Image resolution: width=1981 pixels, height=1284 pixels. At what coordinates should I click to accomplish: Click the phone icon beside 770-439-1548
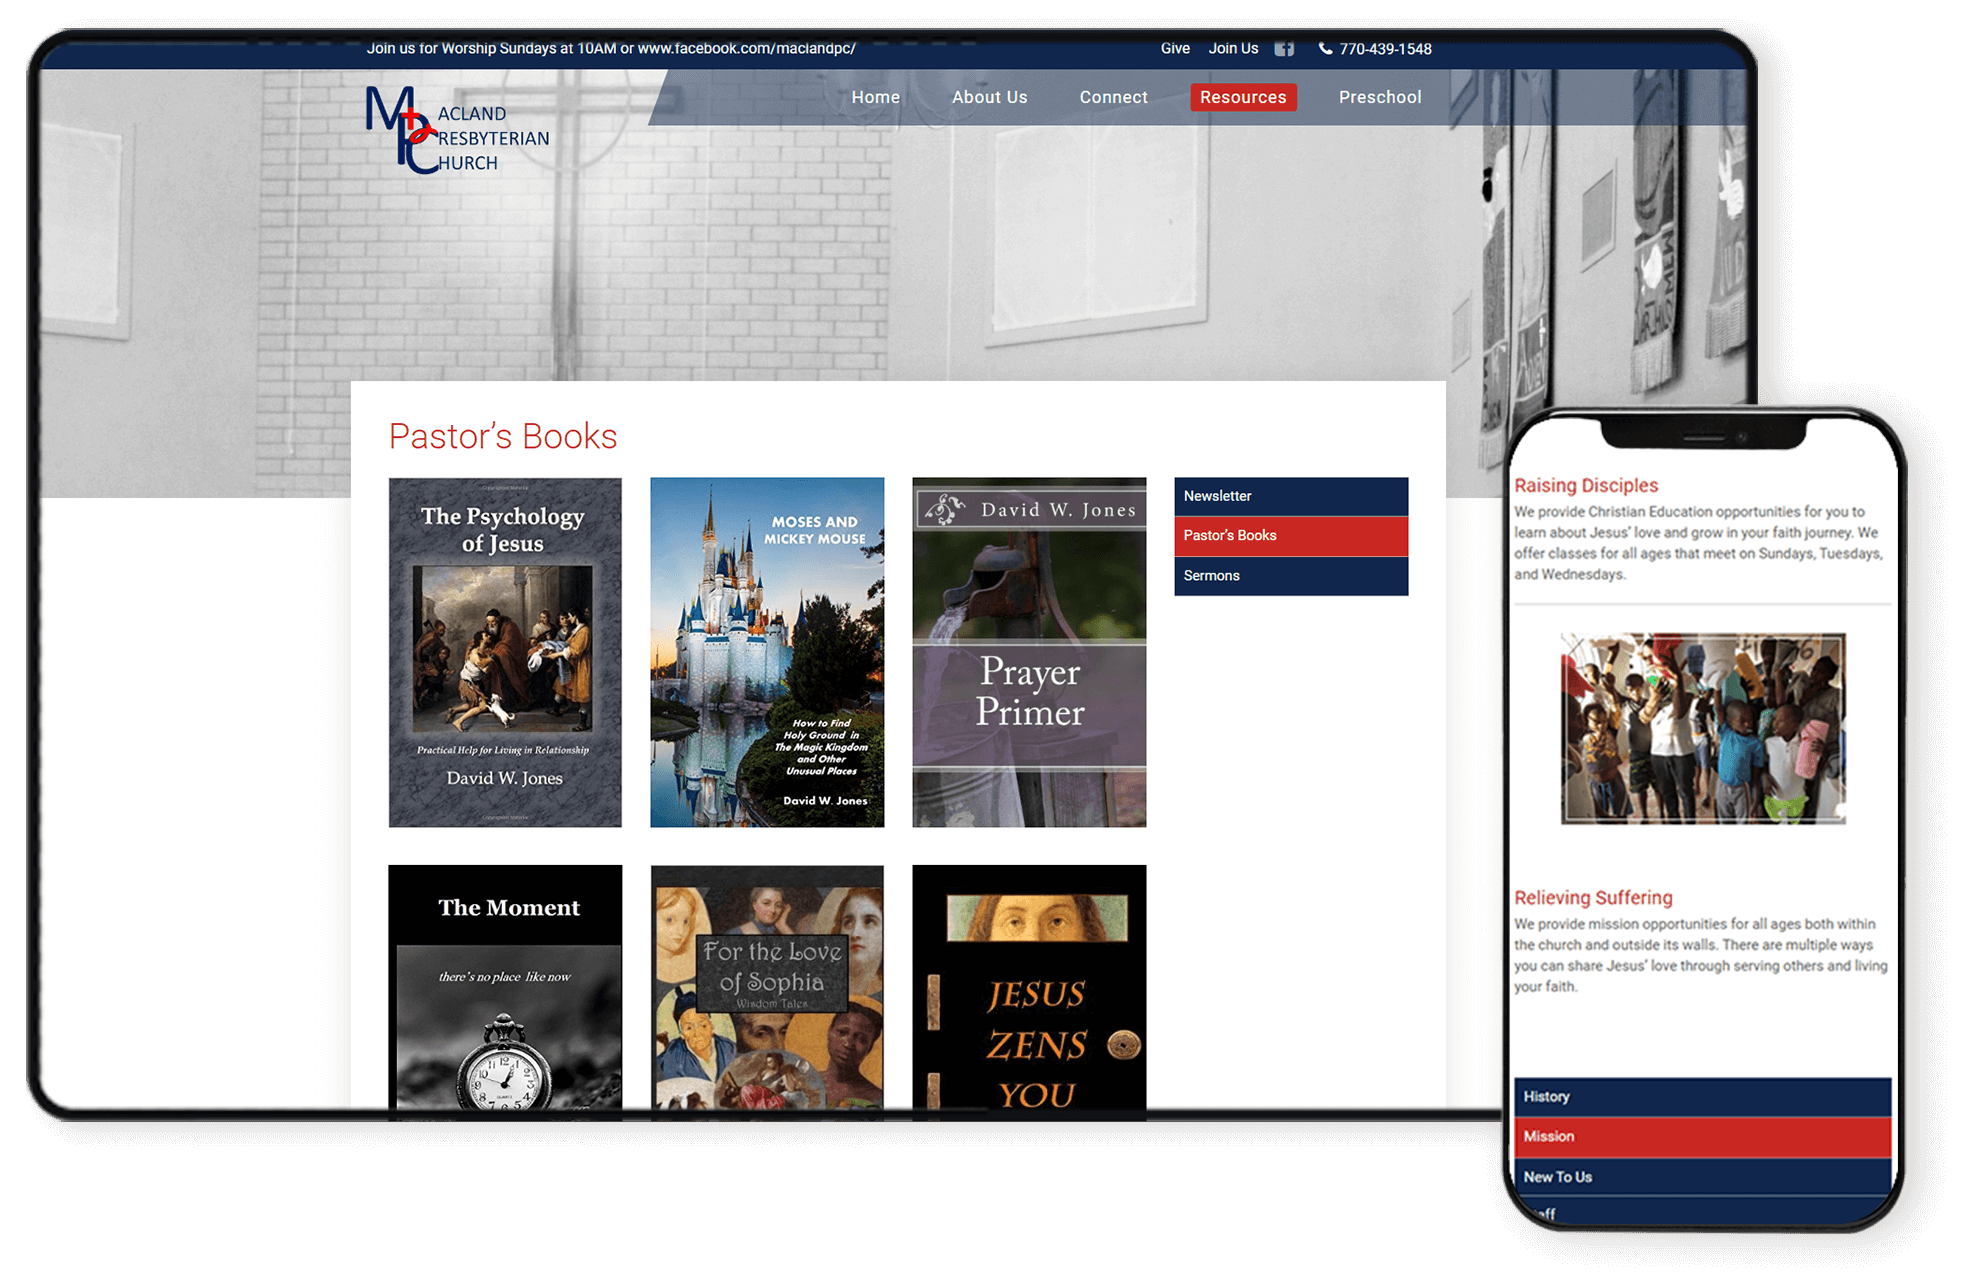1325,49
